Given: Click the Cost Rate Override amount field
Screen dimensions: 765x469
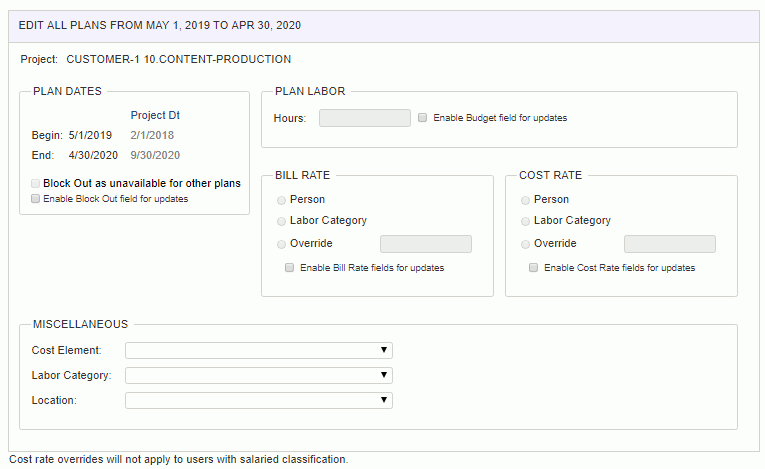Looking at the screenshot, I should 669,244.
